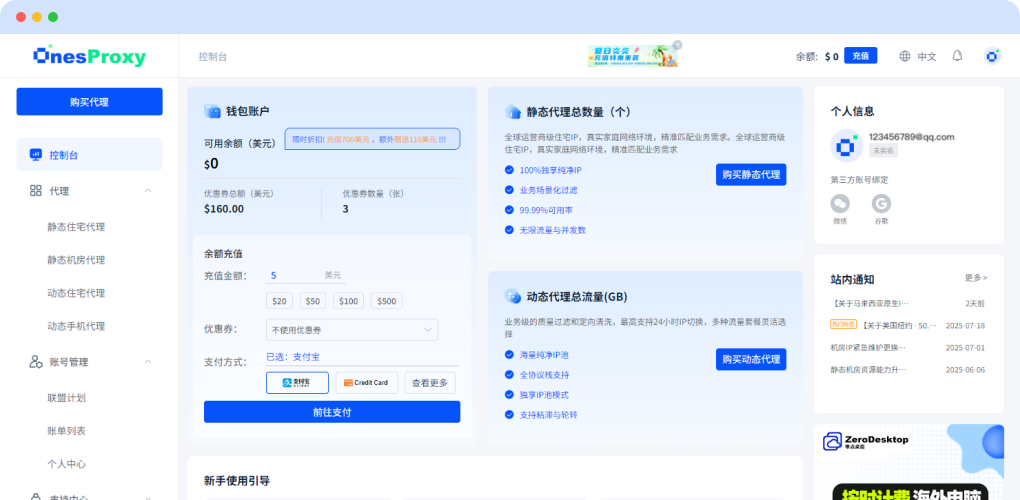Go to 账单列表 in the sidebar
This screenshot has height=500, width=1020.
click(x=67, y=431)
